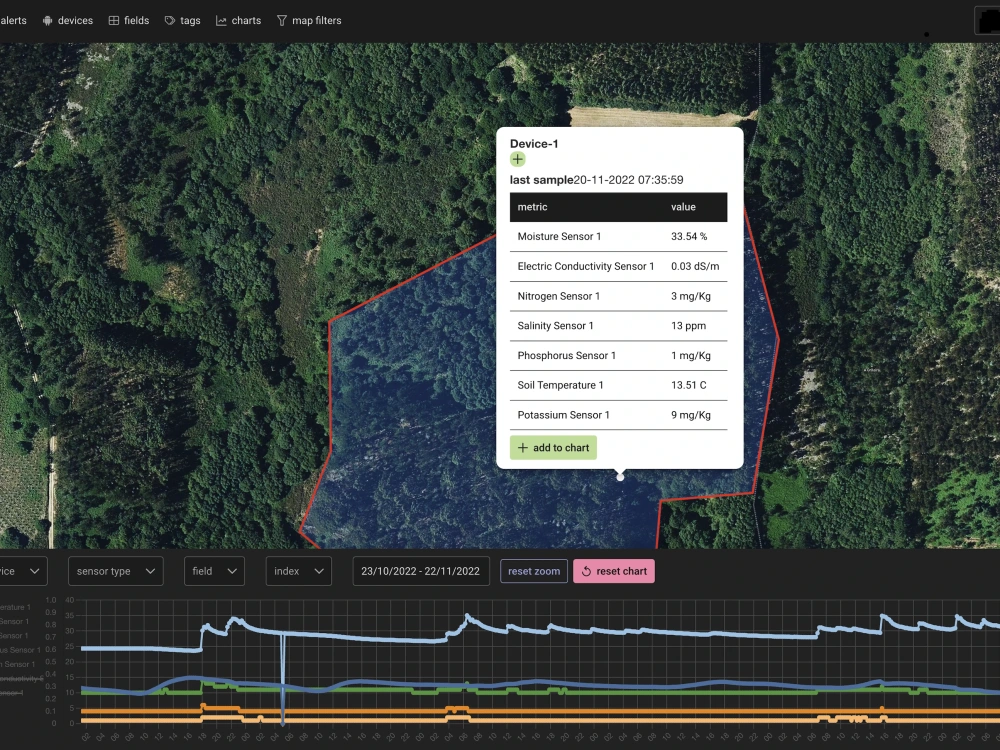Click the green plus icon under Device-1
This screenshot has height=750, width=1000.
point(517,159)
